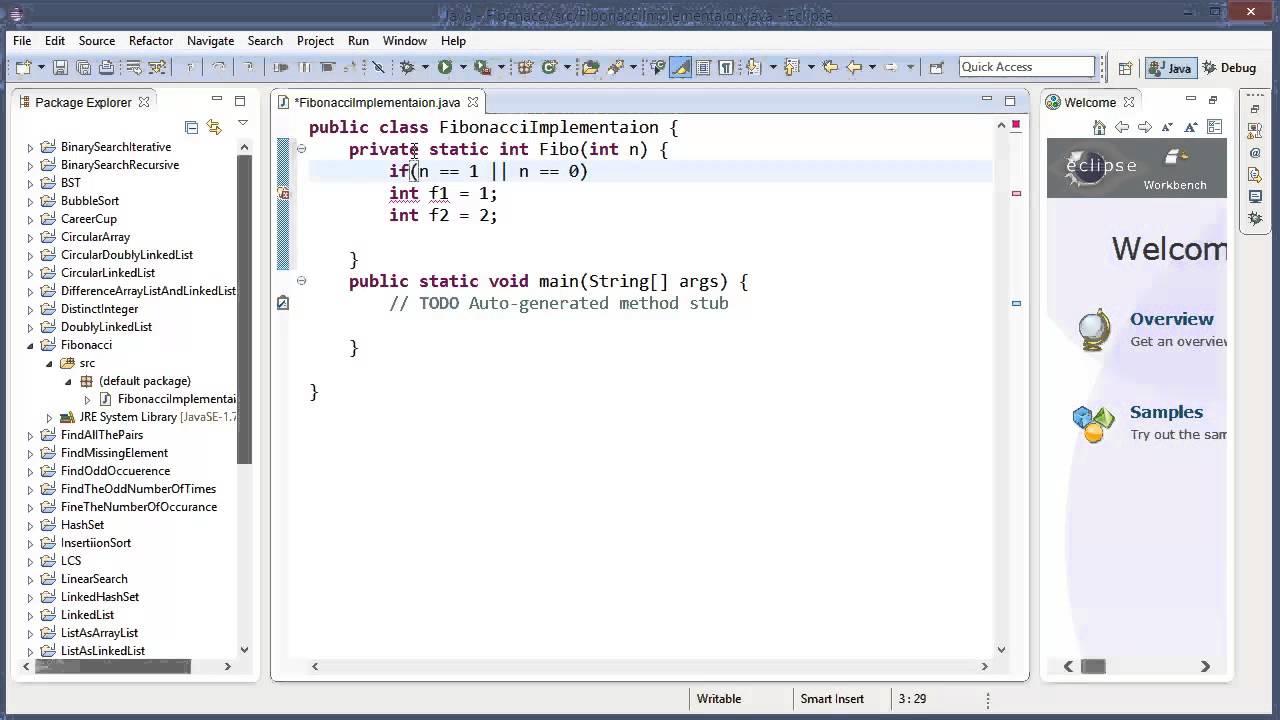Screen dimensions: 1280x720
Task: Click Welcome view back arrow
Action: click(x=1122, y=127)
